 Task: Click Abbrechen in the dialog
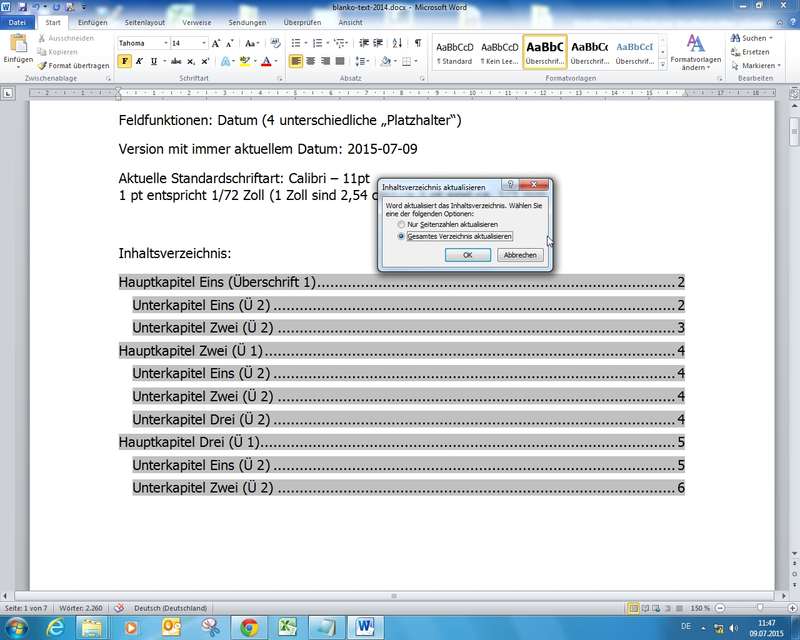point(520,255)
